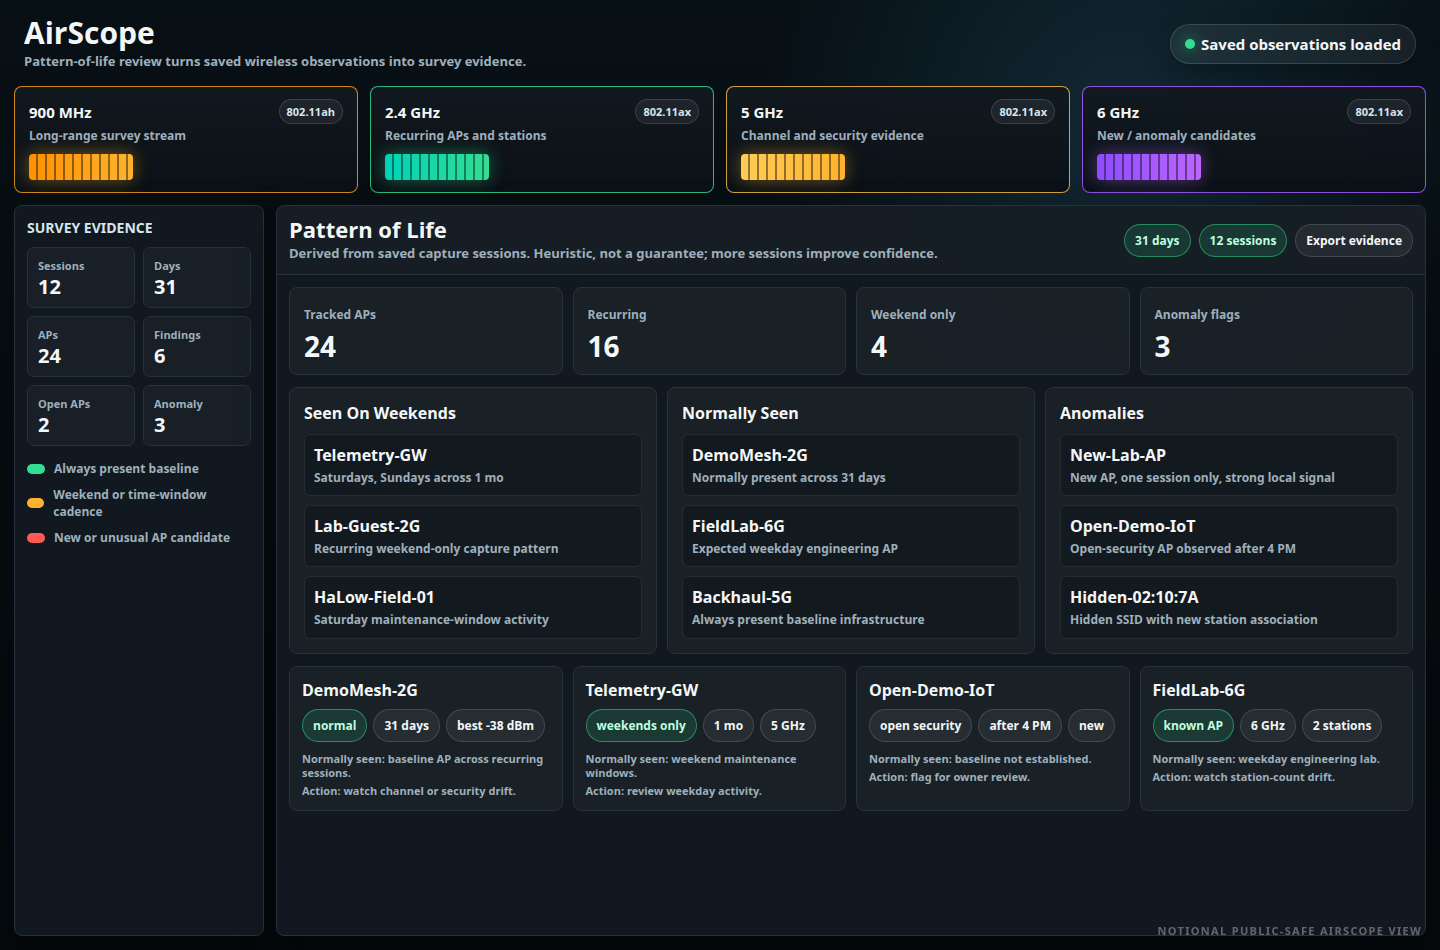This screenshot has width=1440, height=950.
Task: Select the 12 sessions chip
Action: pyautogui.click(x=1242, y=241)
